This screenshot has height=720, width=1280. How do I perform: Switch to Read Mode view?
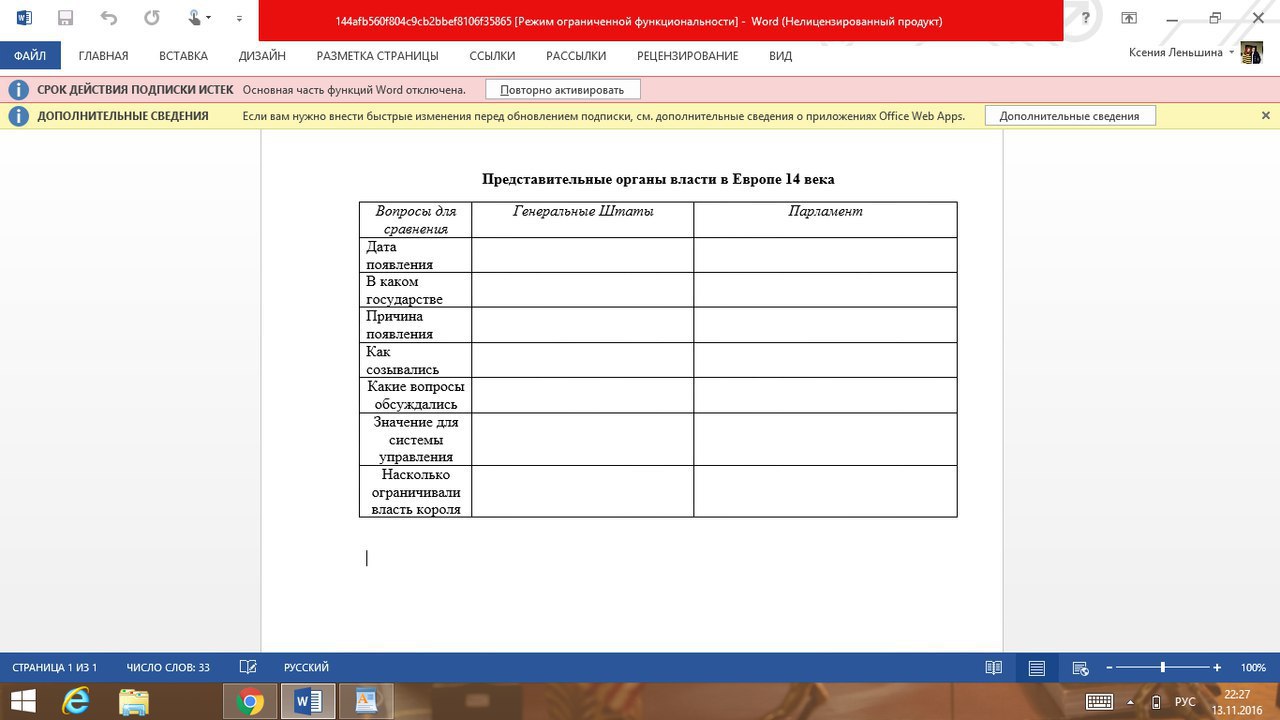pyautogui.click(x=993, y=667)
